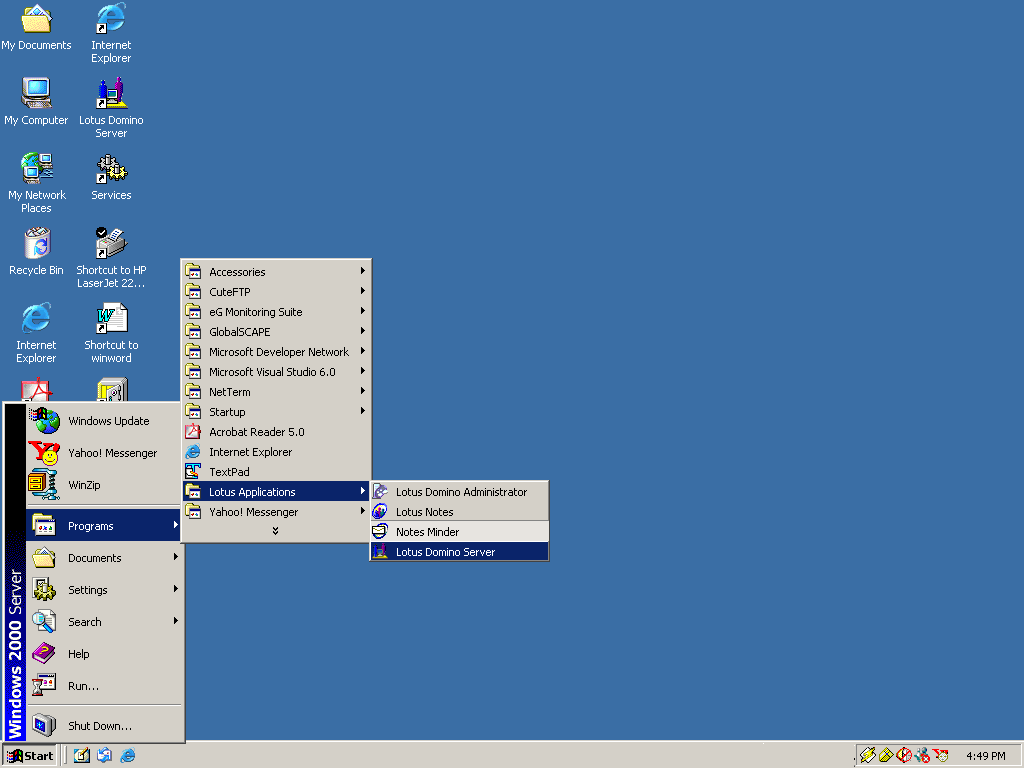Select the Internet Explorer icon below Recycle Bin
The image size is (1024, 768).
pyautogui.click(x=36, y=333)
